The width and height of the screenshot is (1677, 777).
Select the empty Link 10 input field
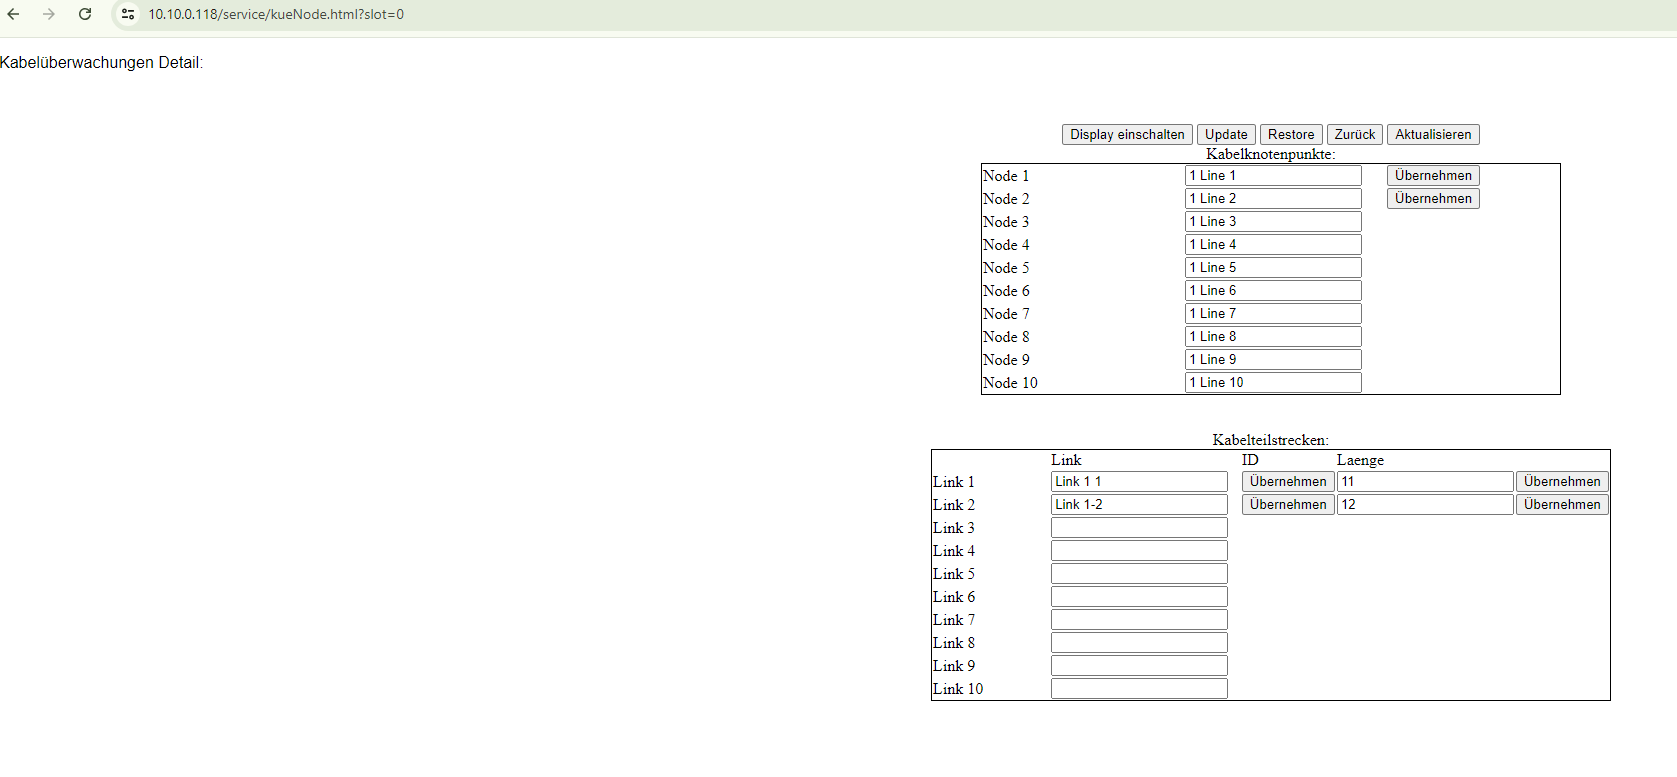pyautogui.click(x=1138, y=688)
